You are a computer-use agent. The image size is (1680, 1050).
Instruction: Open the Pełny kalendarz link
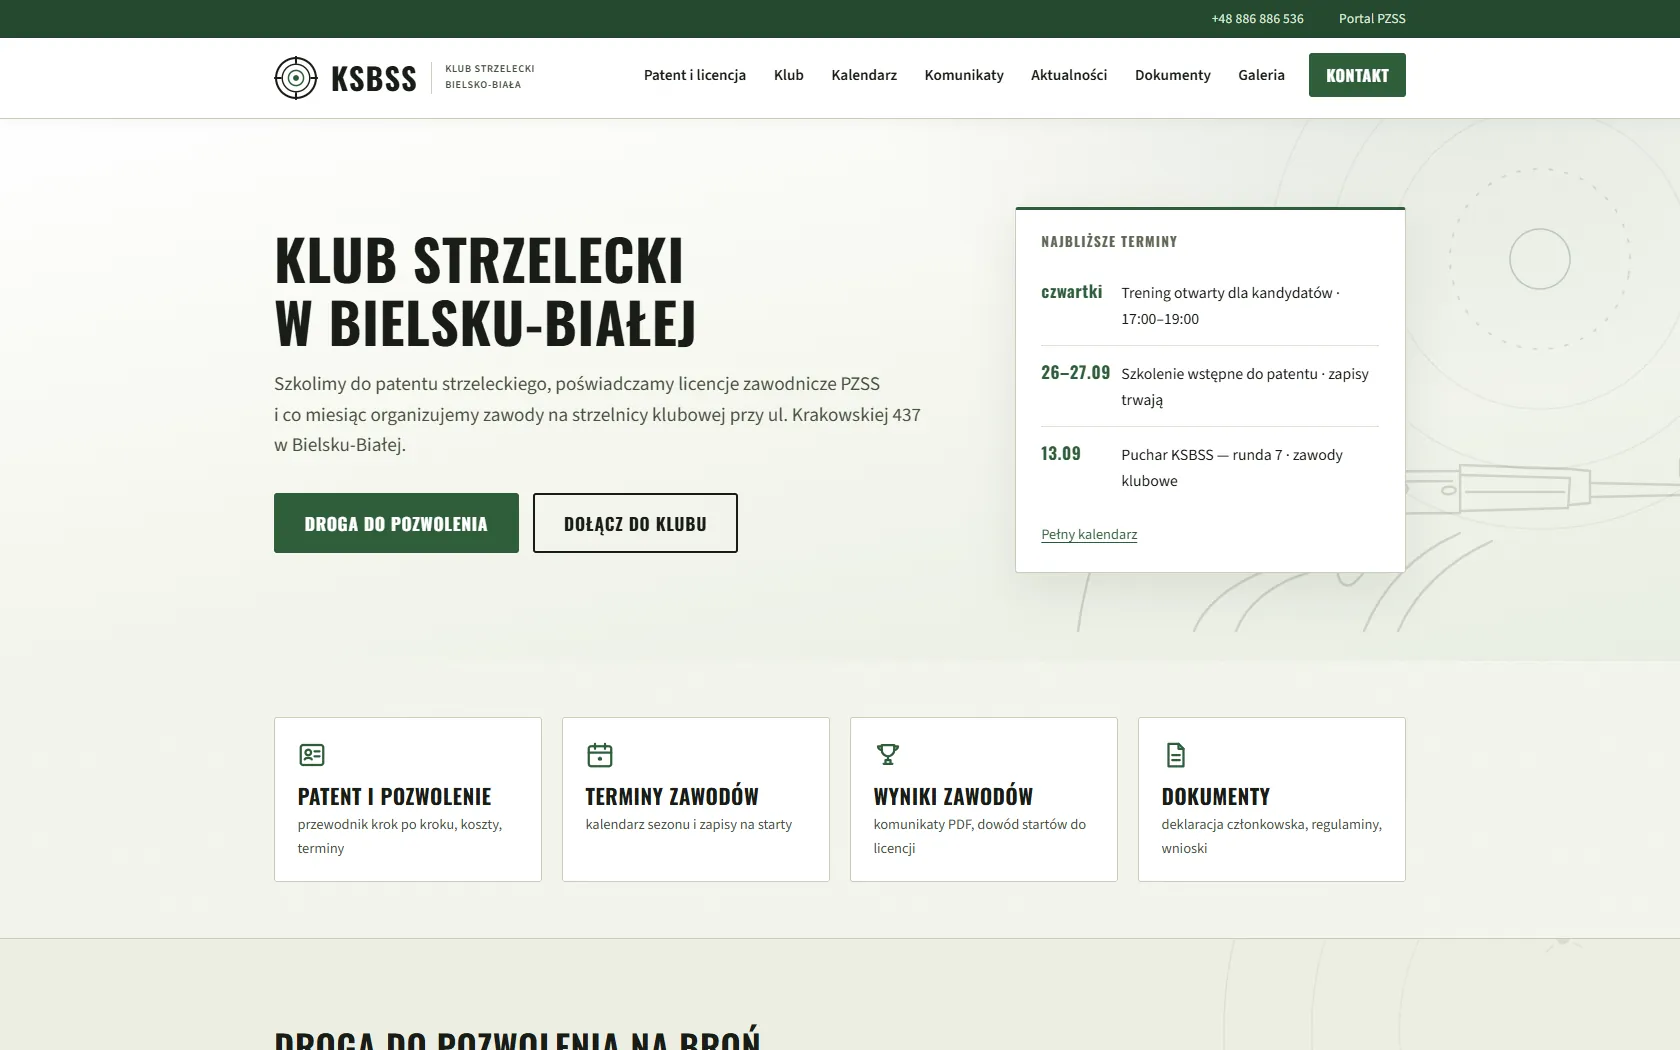1089,534
